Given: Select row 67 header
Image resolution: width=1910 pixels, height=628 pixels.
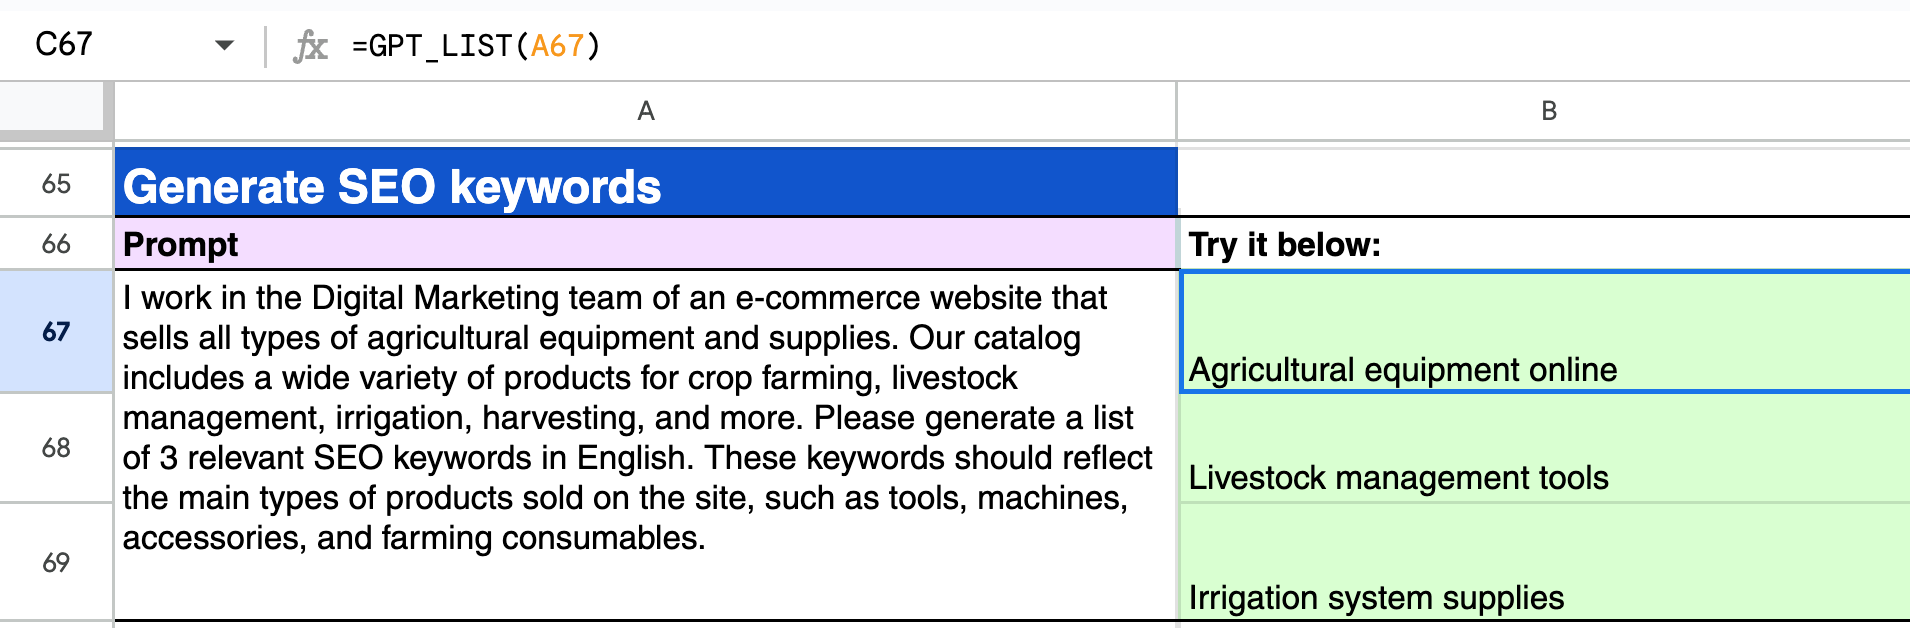Looking at the screenshot, I should click(56, 332).
